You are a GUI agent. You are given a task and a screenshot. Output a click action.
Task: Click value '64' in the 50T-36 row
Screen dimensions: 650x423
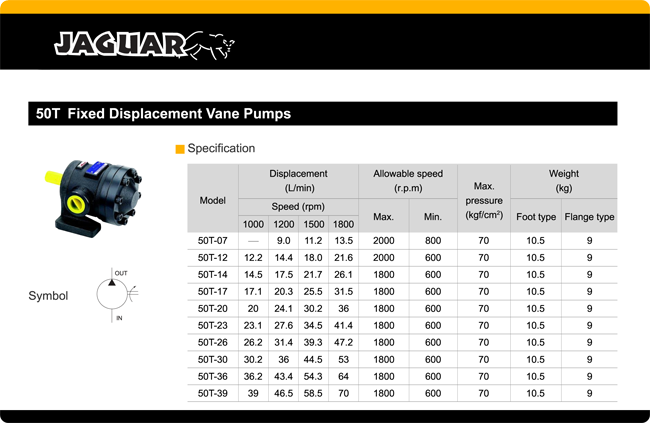click(344, 377)
